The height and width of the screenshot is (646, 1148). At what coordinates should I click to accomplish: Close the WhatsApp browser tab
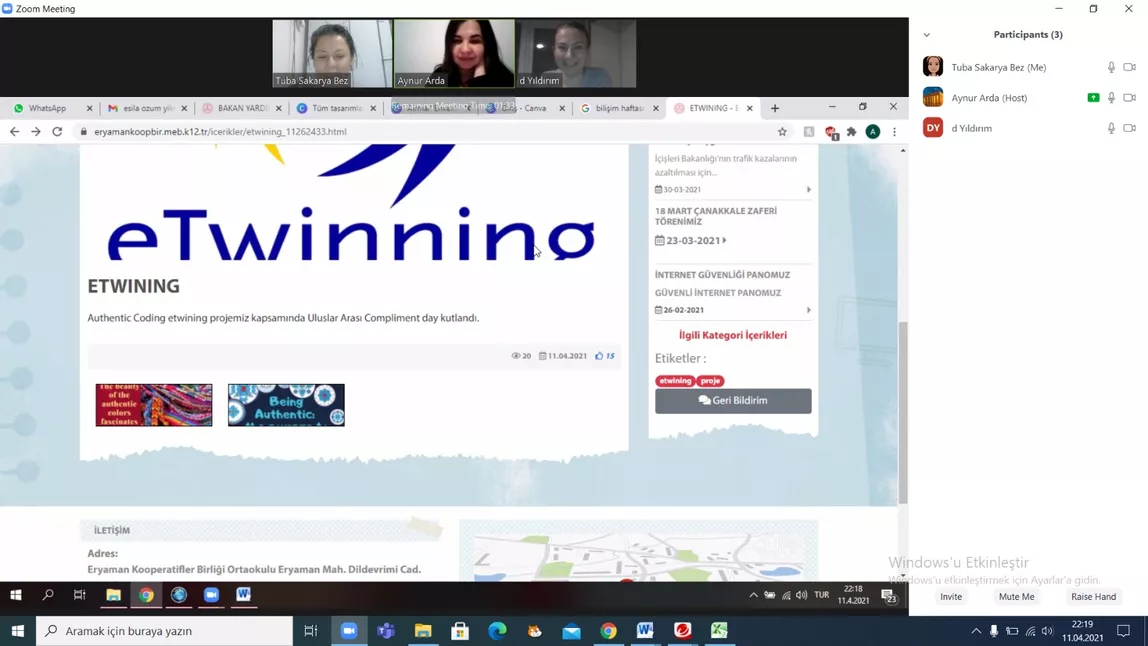pyautogui.click(x=89, y=108)
